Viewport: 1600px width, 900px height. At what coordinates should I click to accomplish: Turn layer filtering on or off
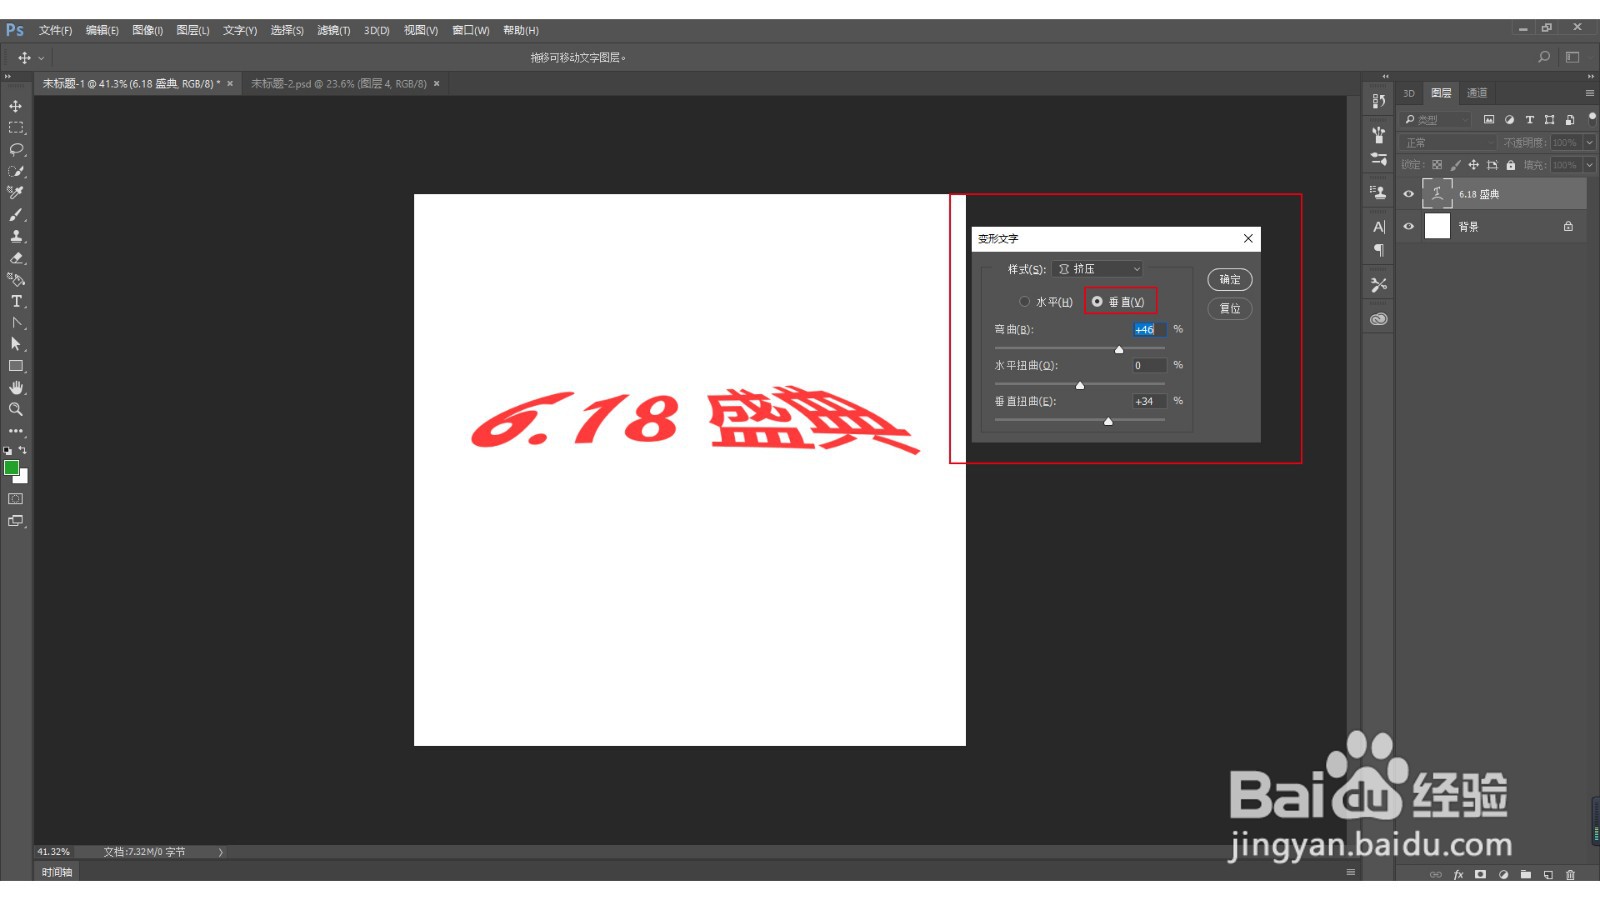point(1592,117)
